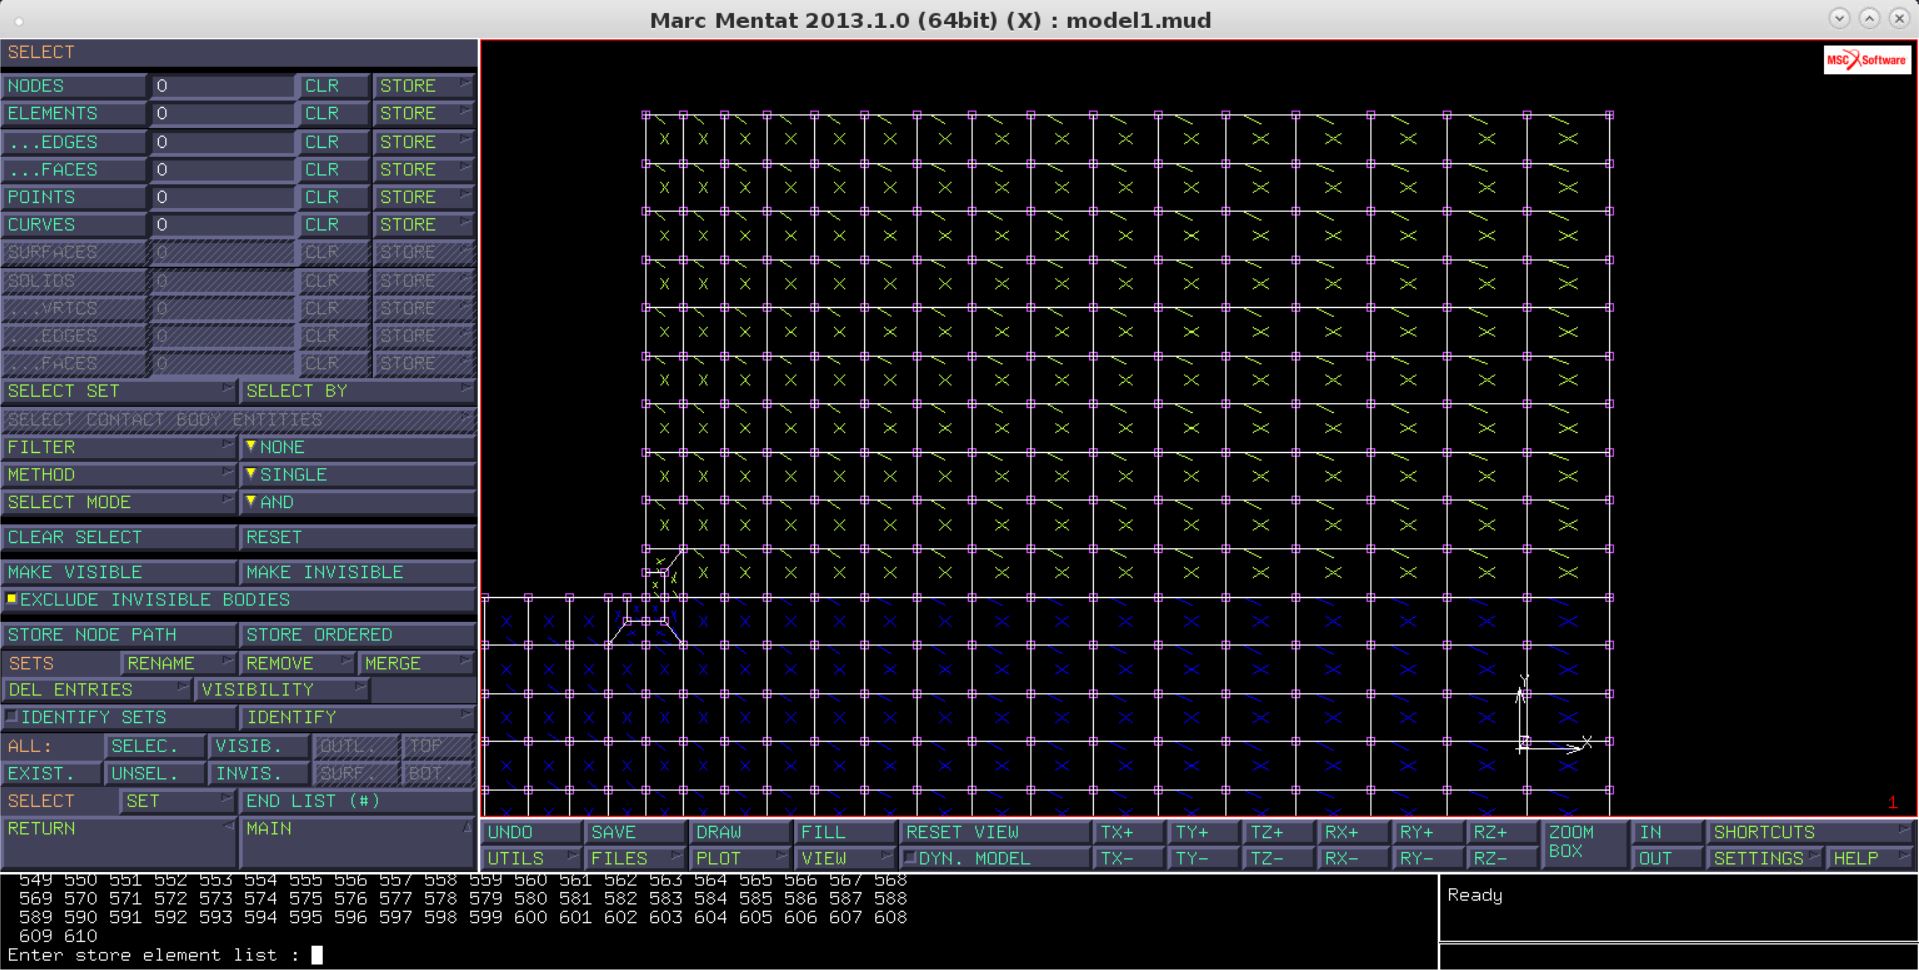Open the SET dropdown beside SELECT

(x=177, y=801)
